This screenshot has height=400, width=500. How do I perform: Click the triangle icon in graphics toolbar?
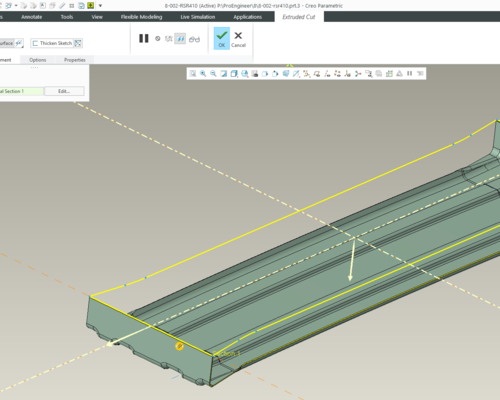399,74
